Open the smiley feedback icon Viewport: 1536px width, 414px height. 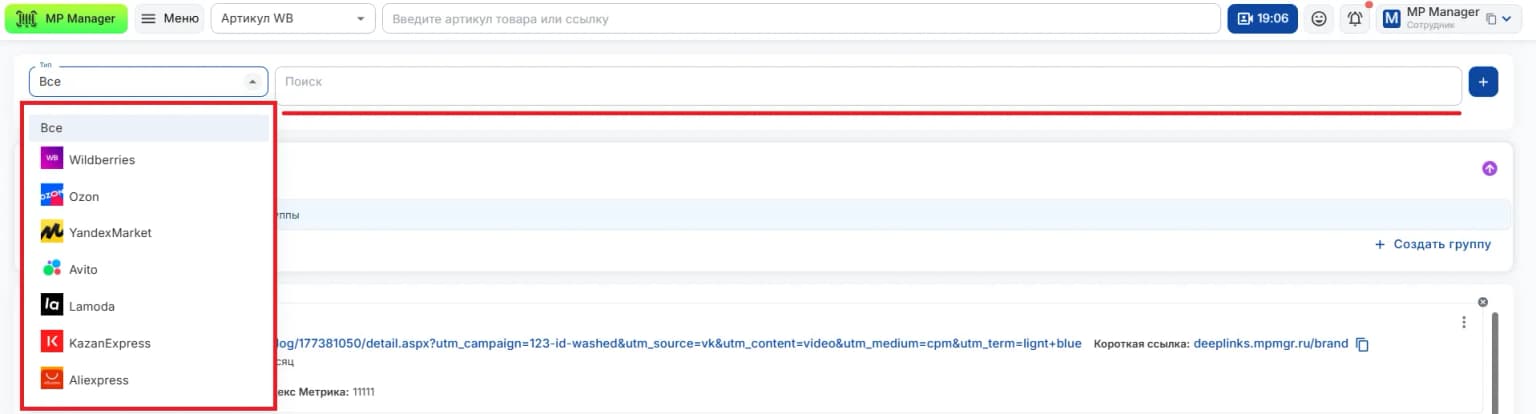click(1319, 18)
